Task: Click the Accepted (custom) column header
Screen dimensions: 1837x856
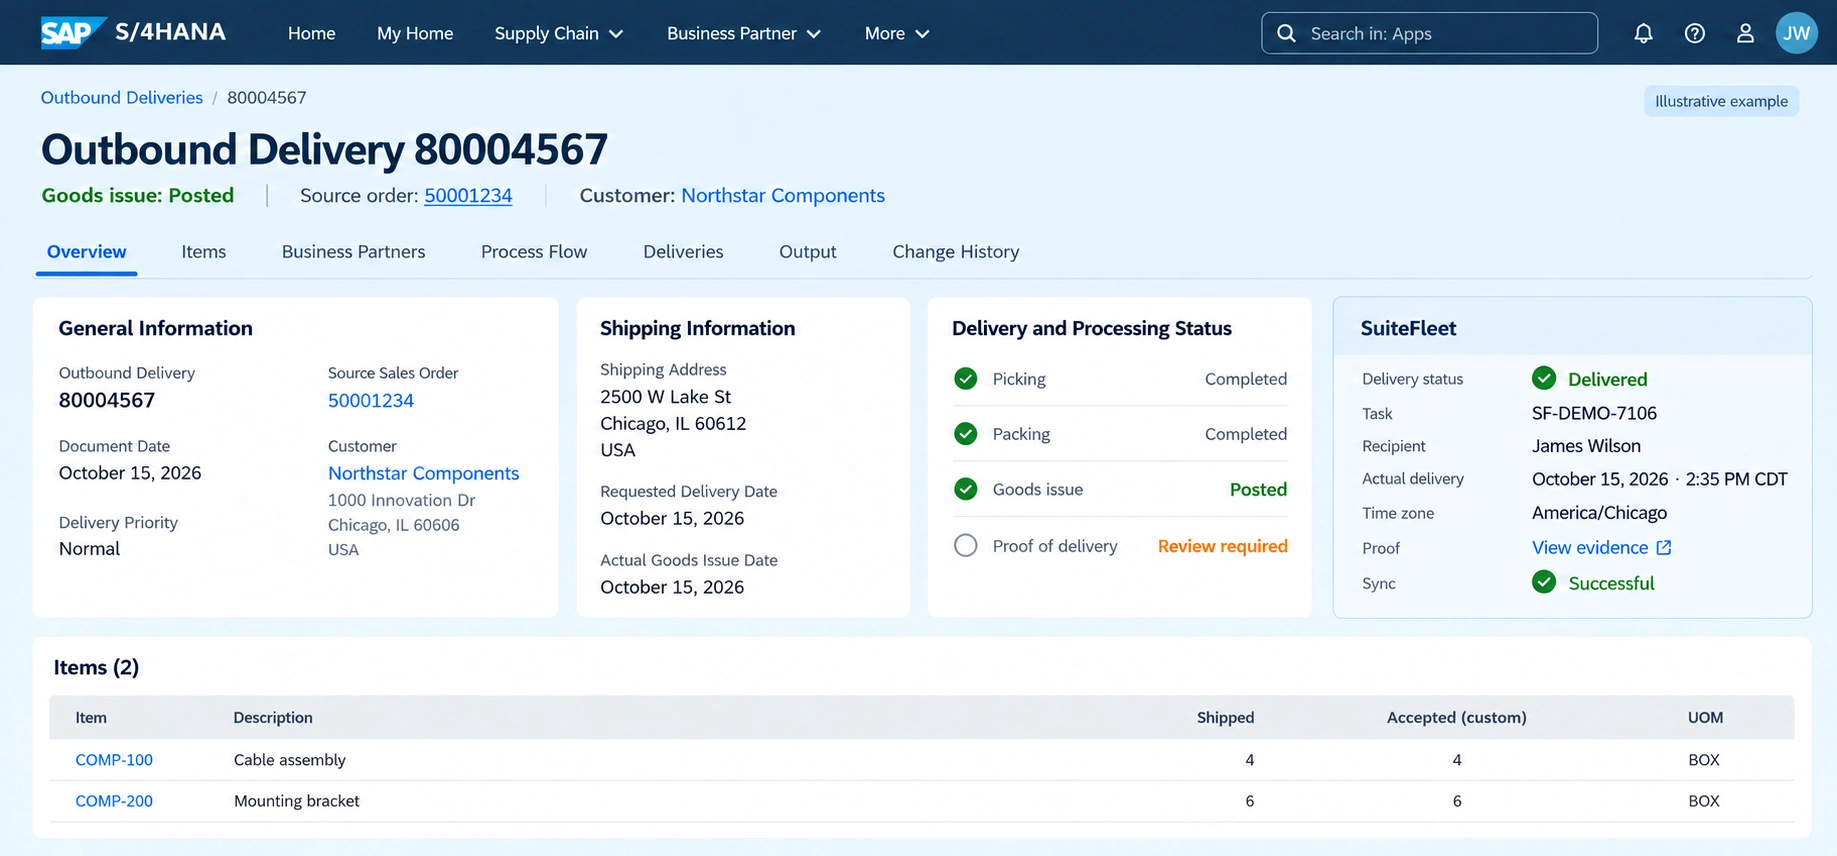Action: 1456,718
